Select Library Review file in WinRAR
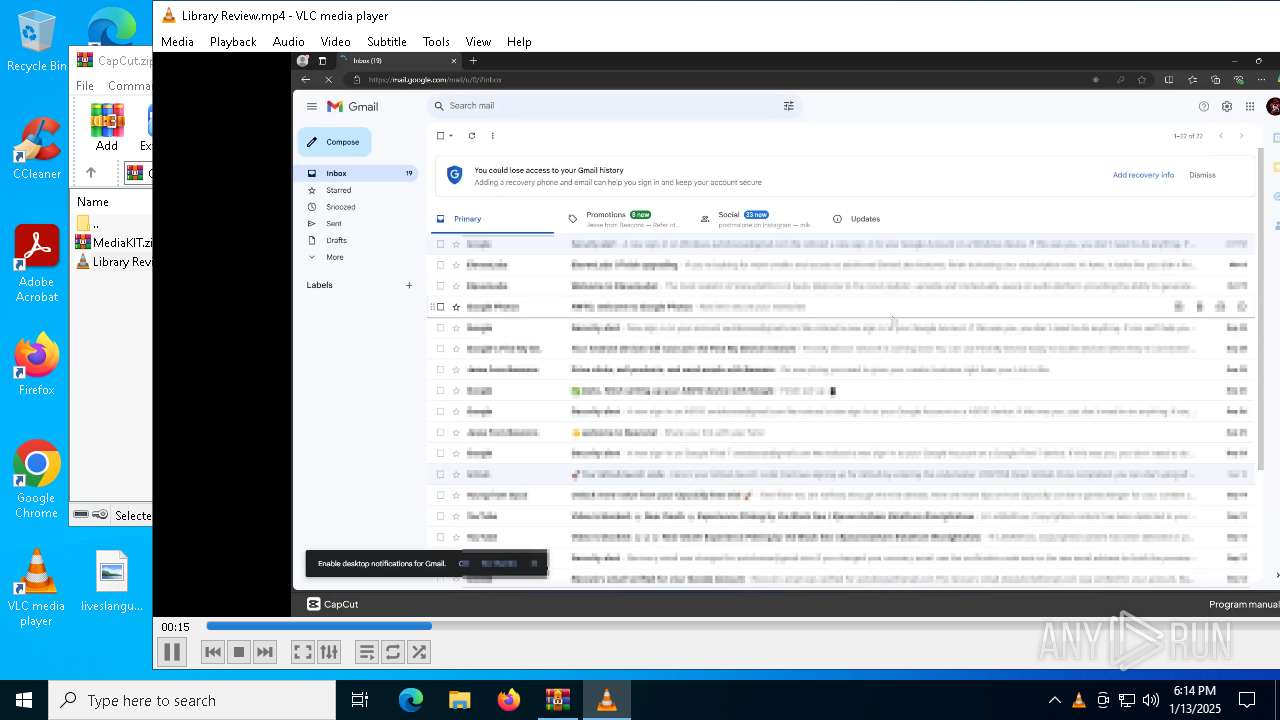Image resolution: width=1280 pixels, height=720 pixels. pos(113,262)
